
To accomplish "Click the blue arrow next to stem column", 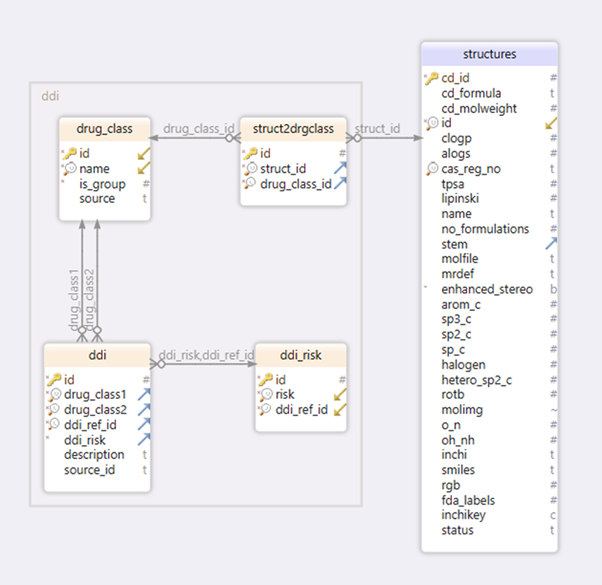I will pos(551,243).
